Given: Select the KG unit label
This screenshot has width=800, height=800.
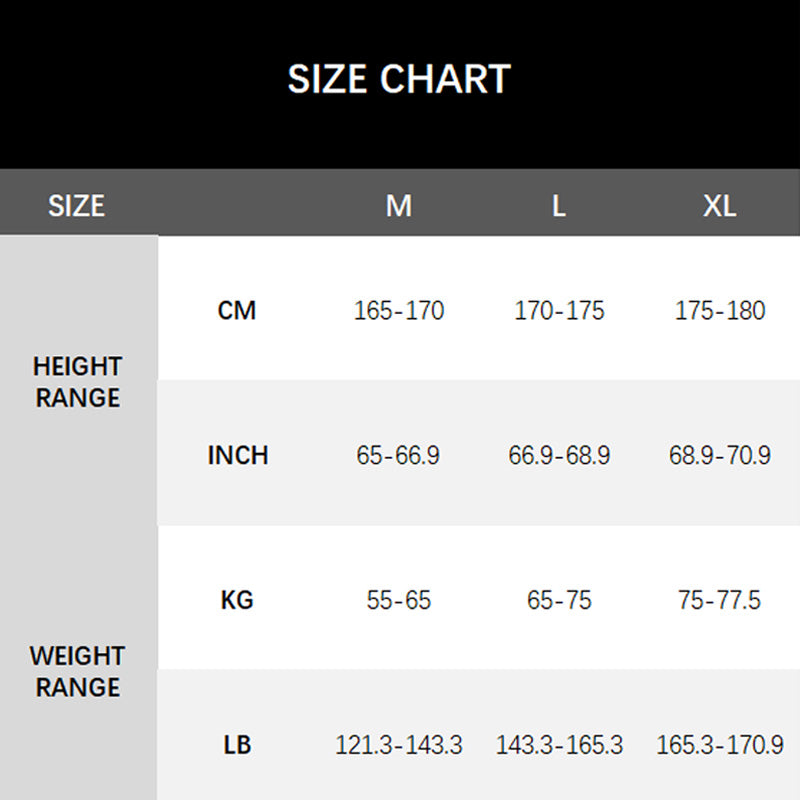Looking at the screenshot, I should tap(237, 600).
